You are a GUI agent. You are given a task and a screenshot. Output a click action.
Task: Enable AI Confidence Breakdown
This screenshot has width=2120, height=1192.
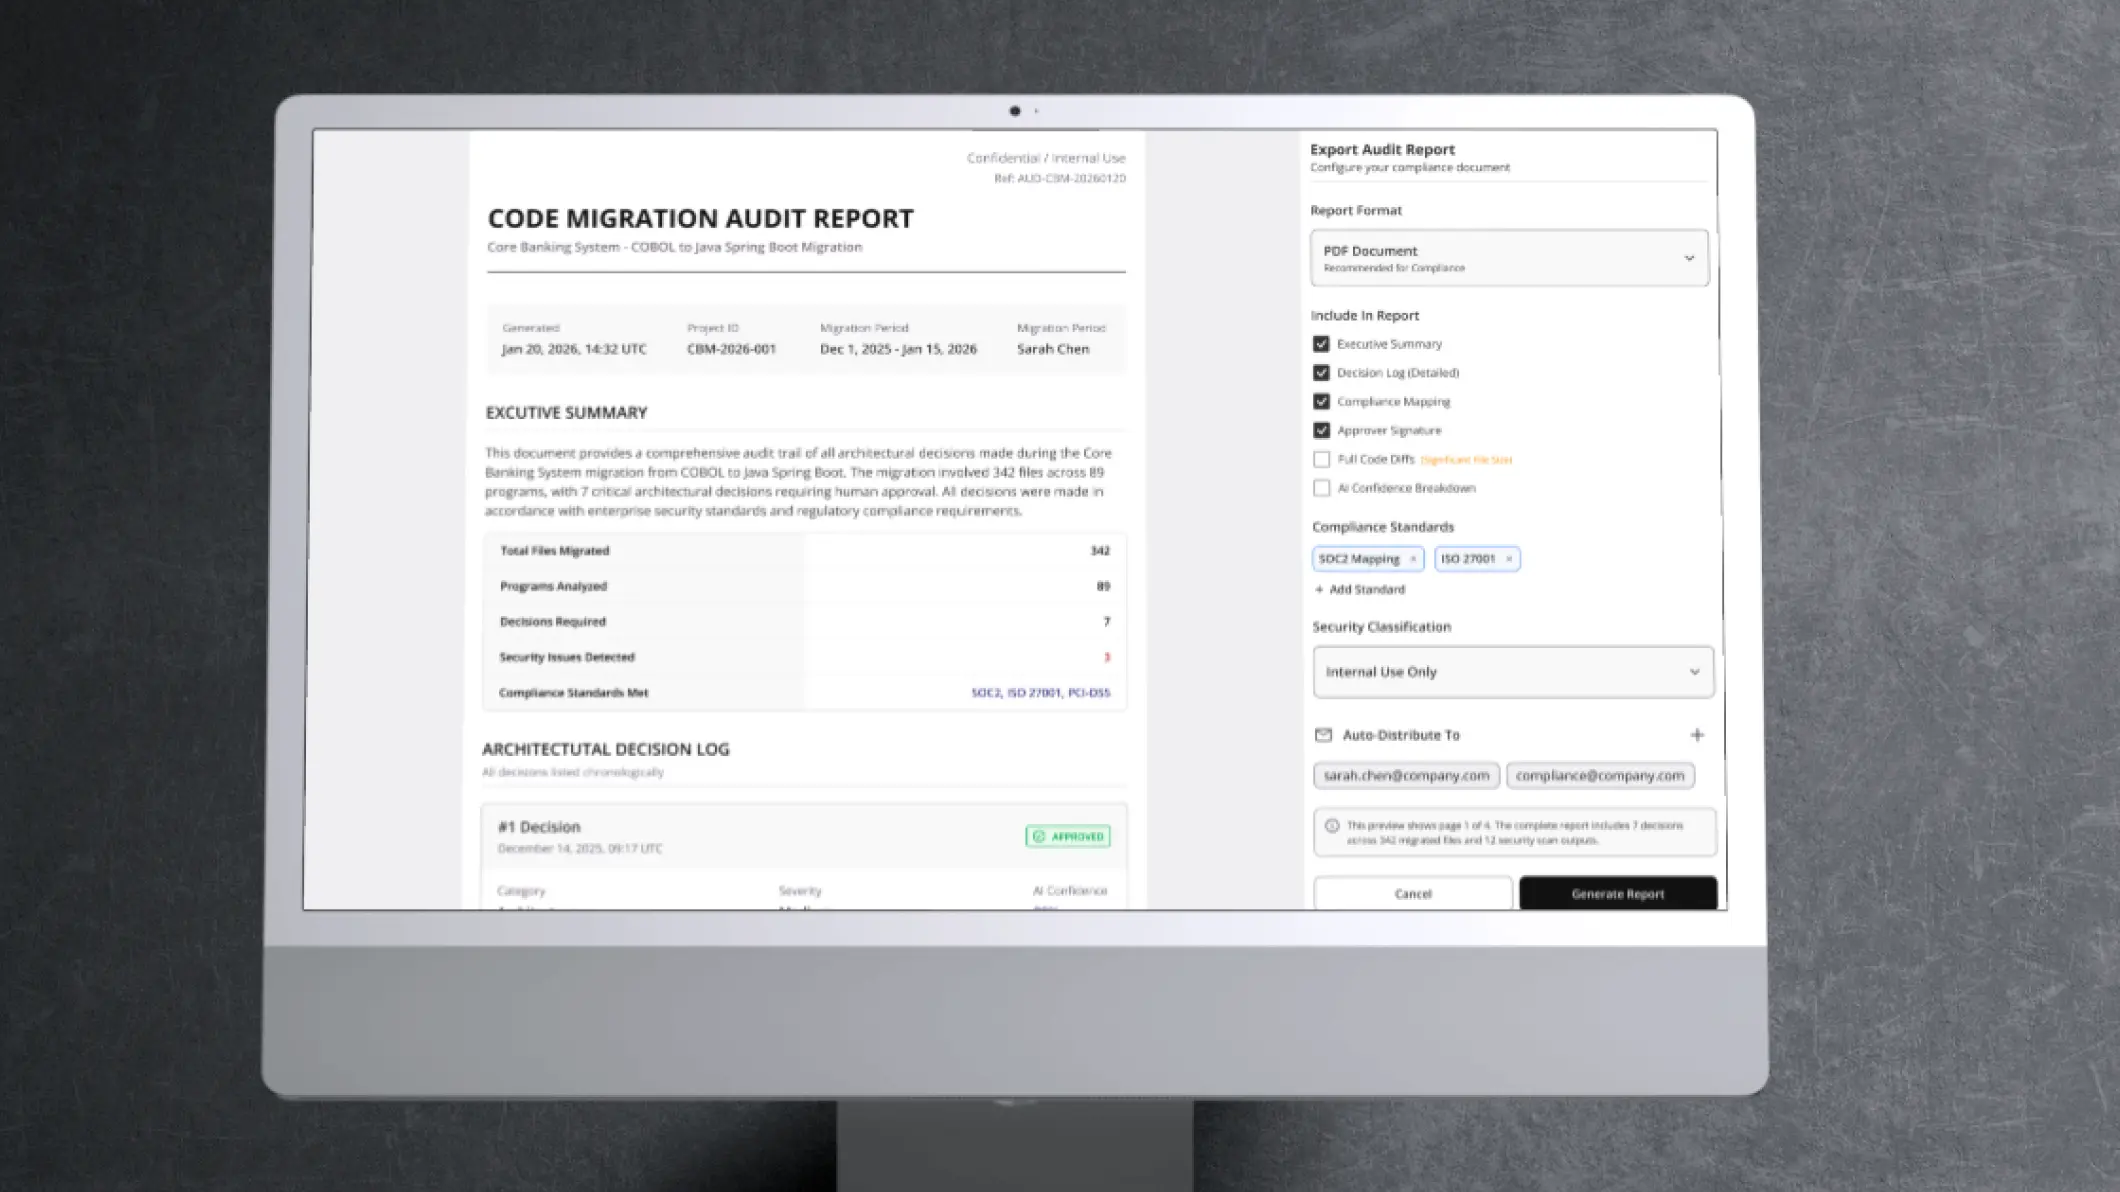coord(1321,488)
